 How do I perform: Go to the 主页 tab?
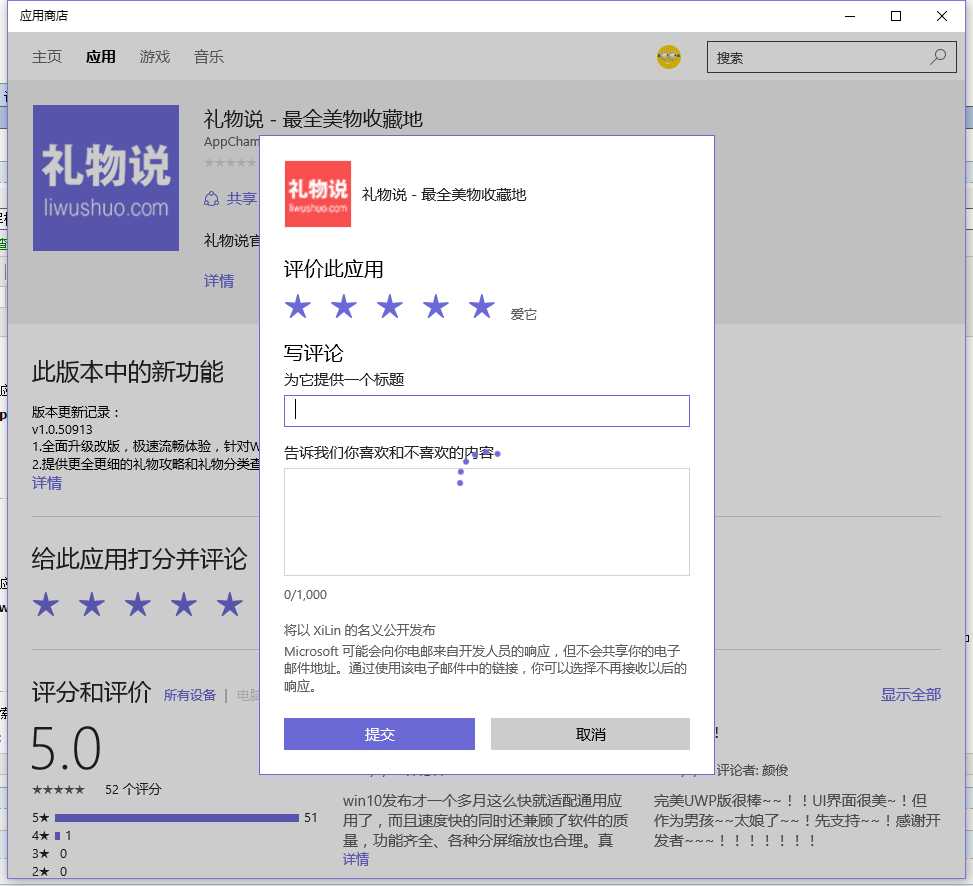47,57
